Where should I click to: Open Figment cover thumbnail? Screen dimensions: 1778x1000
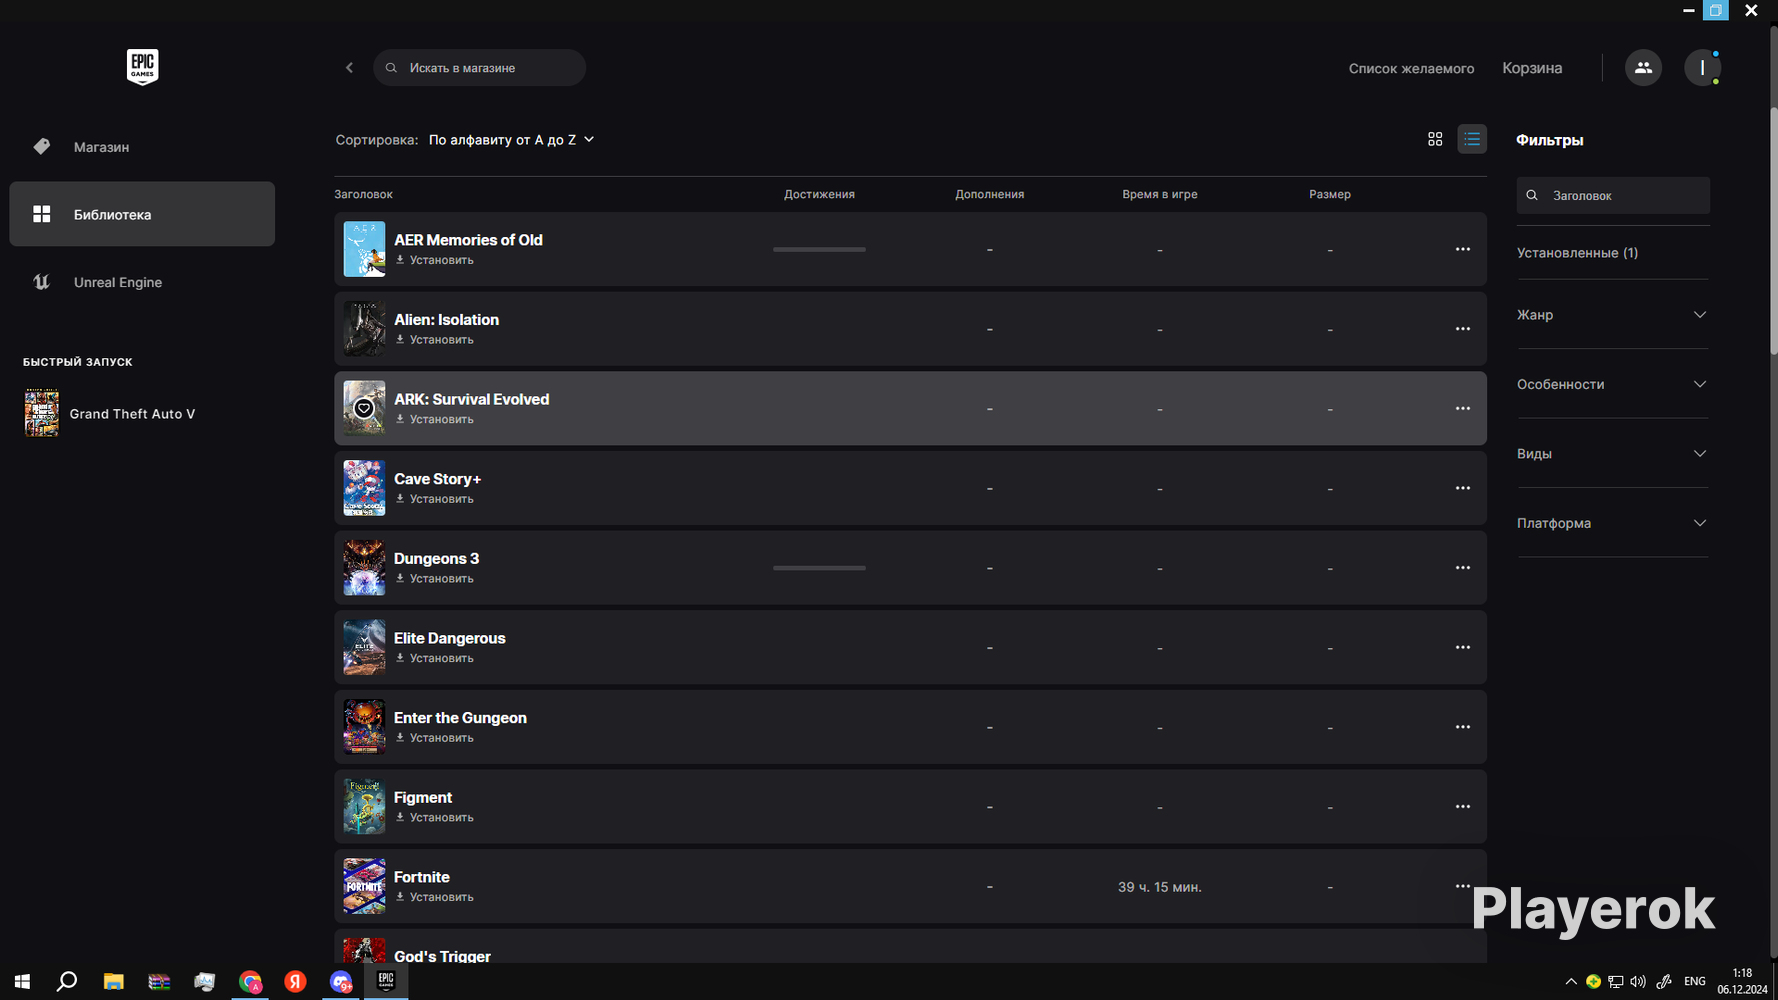coord(364,806)
